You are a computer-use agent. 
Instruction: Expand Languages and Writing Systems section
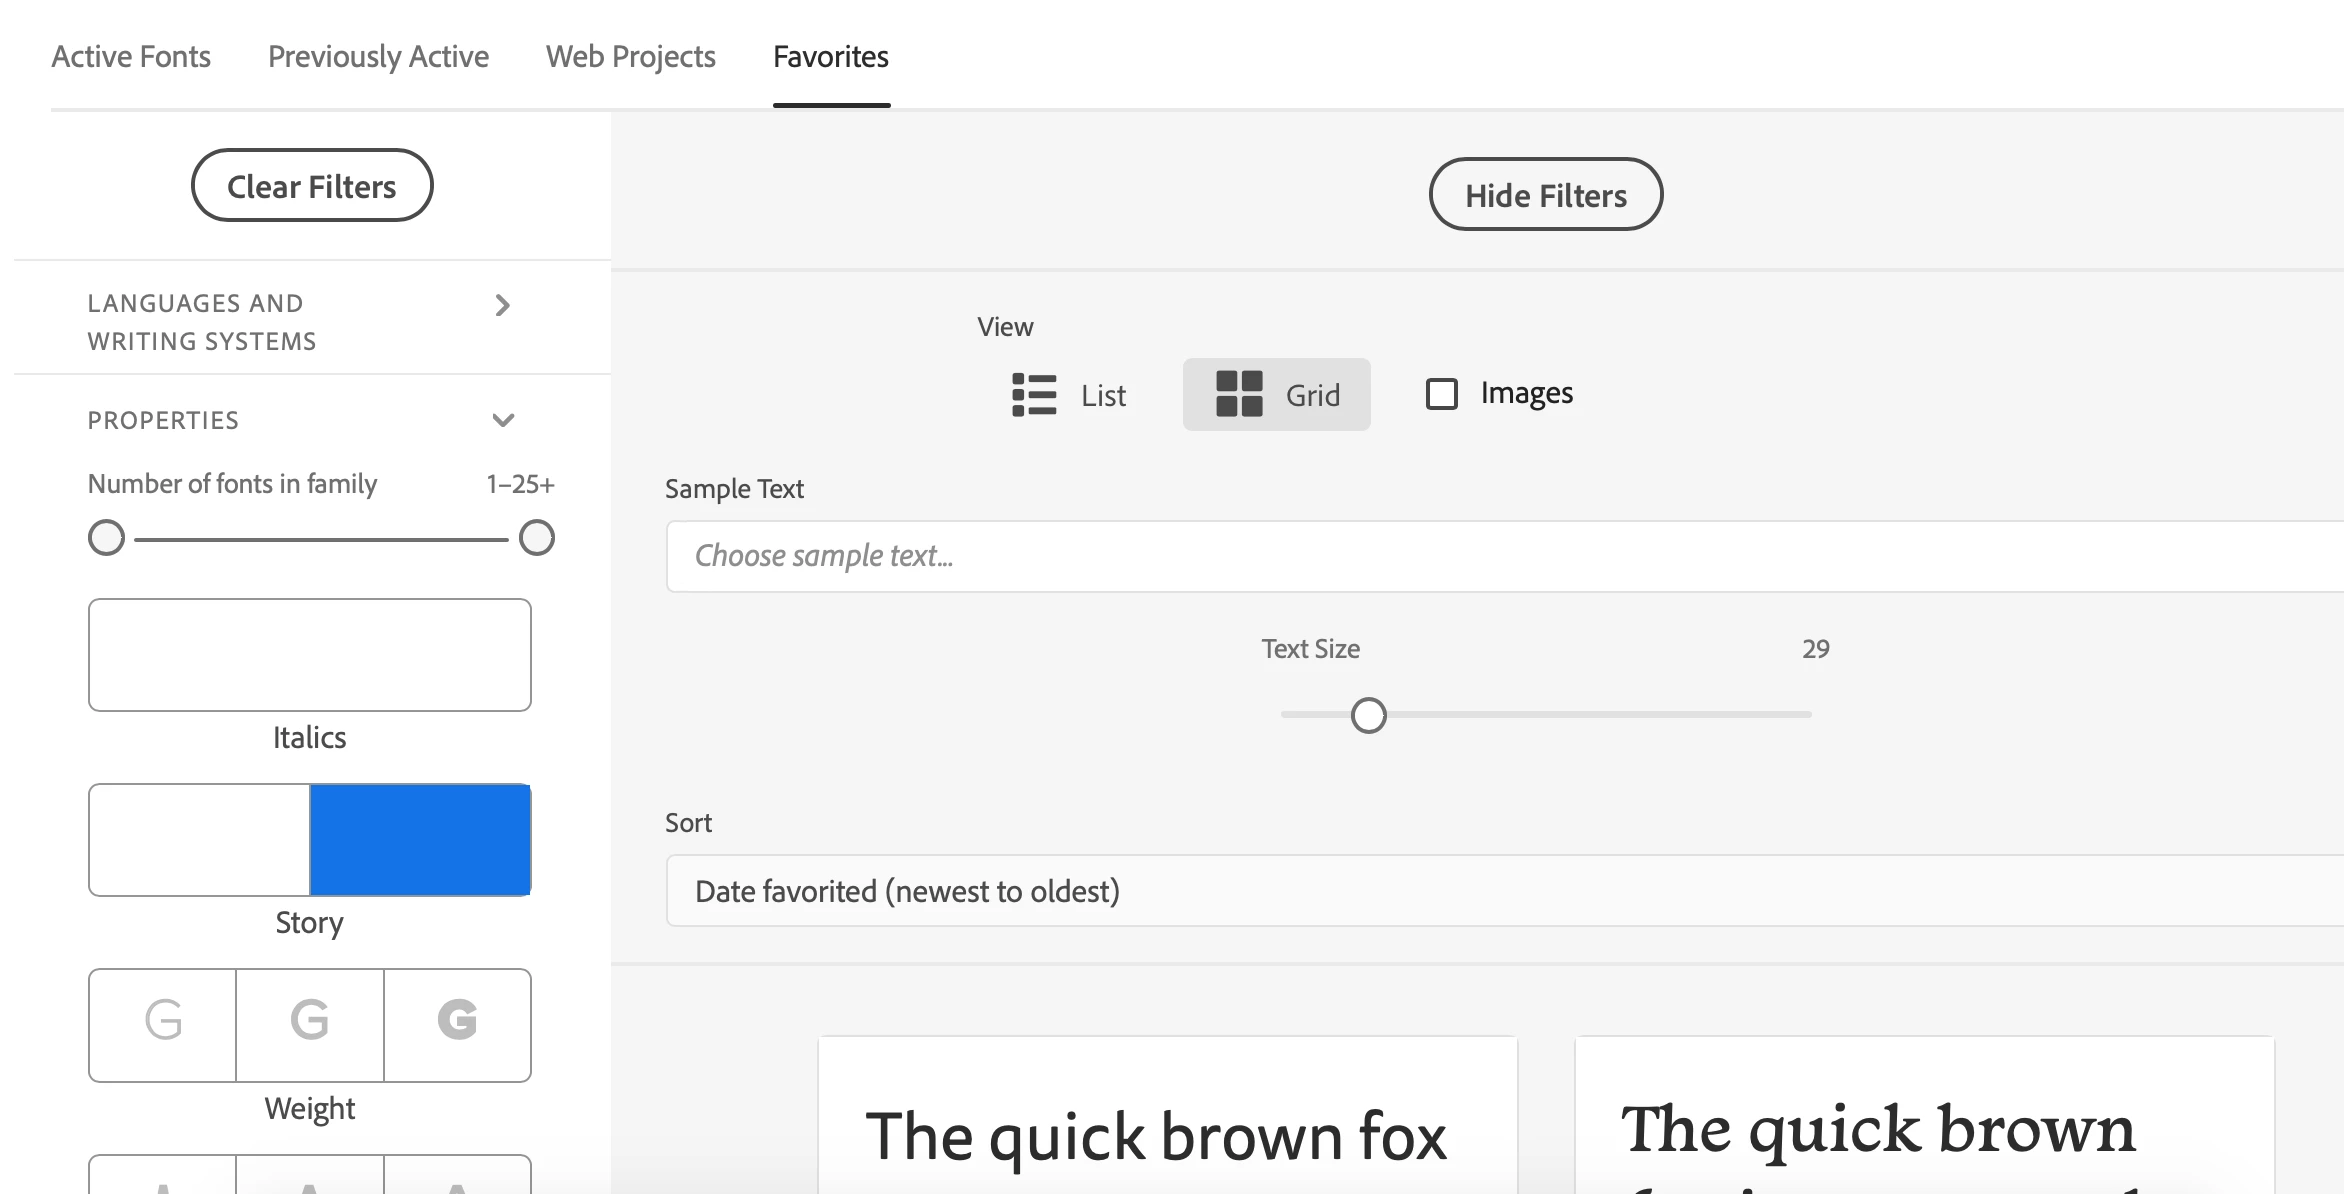point(502,306)
